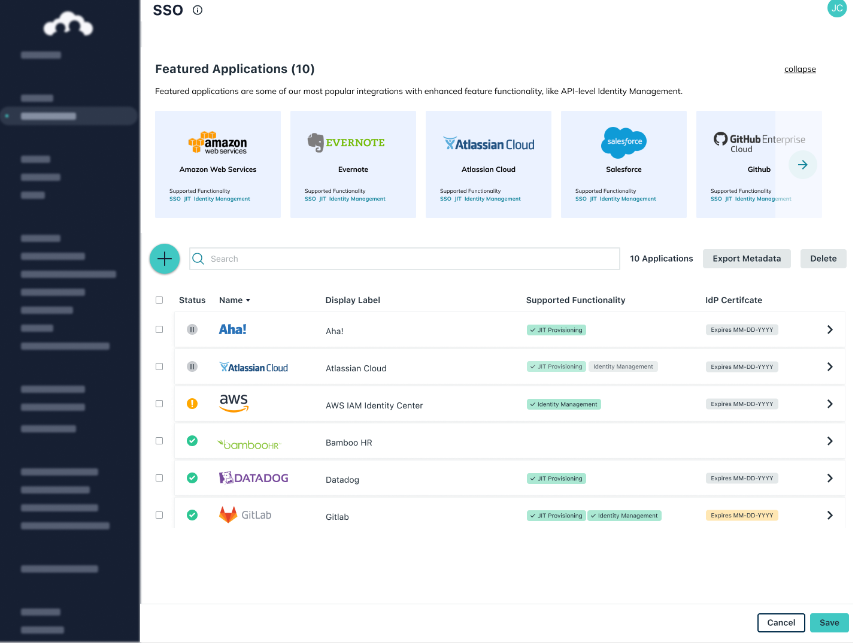Check the box for the Atlassian Cloud row
This screenshot has height=643, width=853.
[159, 367]
